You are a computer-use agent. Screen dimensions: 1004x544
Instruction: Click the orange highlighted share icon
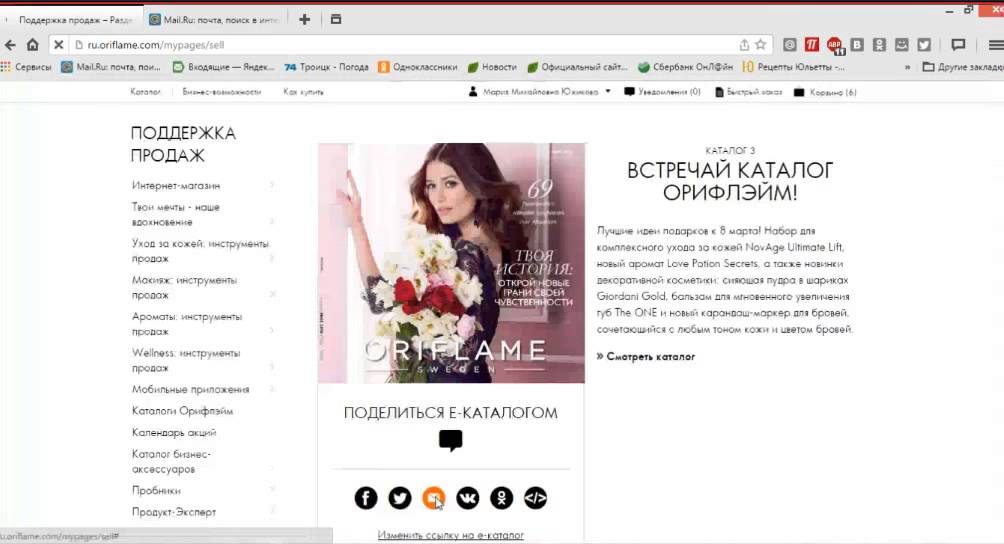point(433,498)
